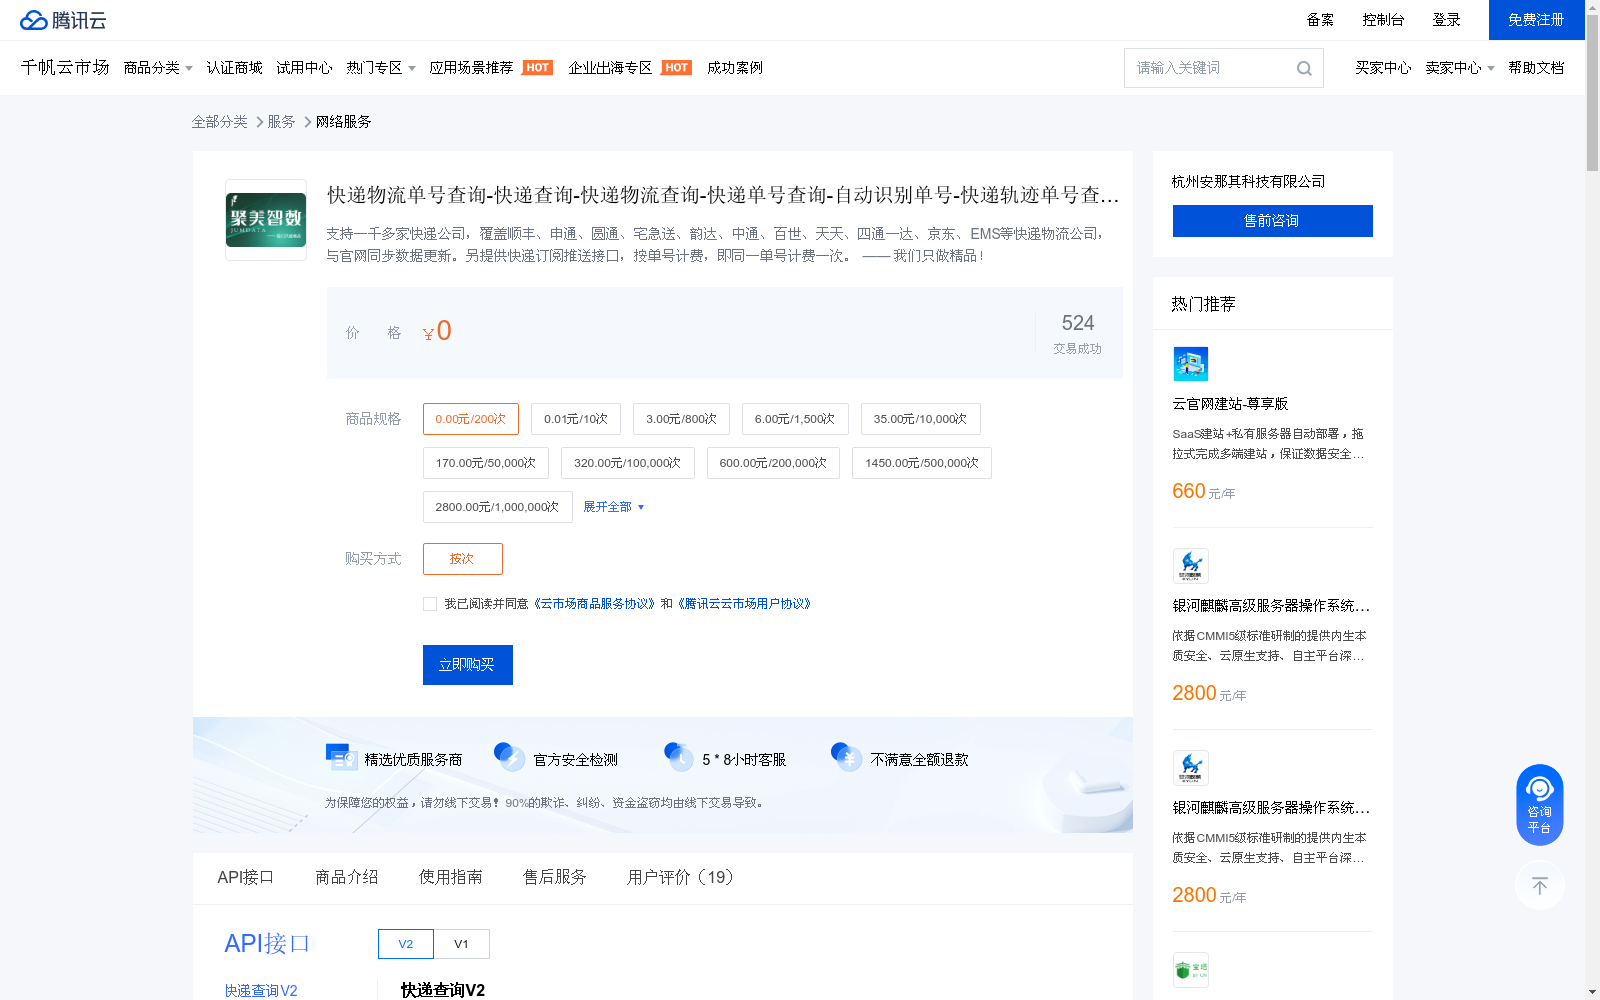Open 企业出海专区 menu item
This screenshot has height=1000, width=1600.
click(x=611, y=68)
